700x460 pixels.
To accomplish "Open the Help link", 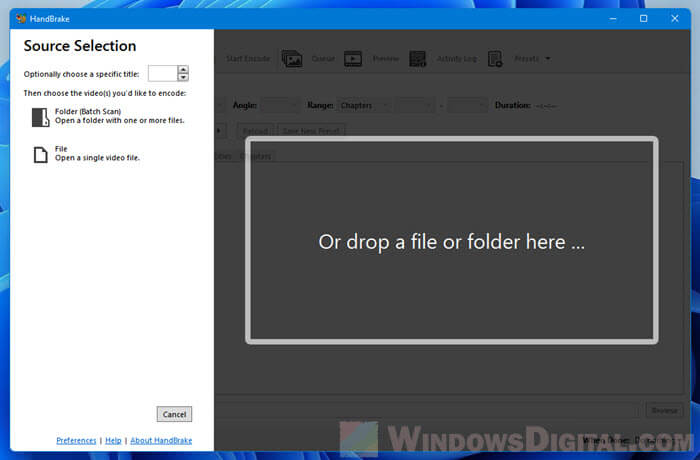I will [x=113, y=440].
